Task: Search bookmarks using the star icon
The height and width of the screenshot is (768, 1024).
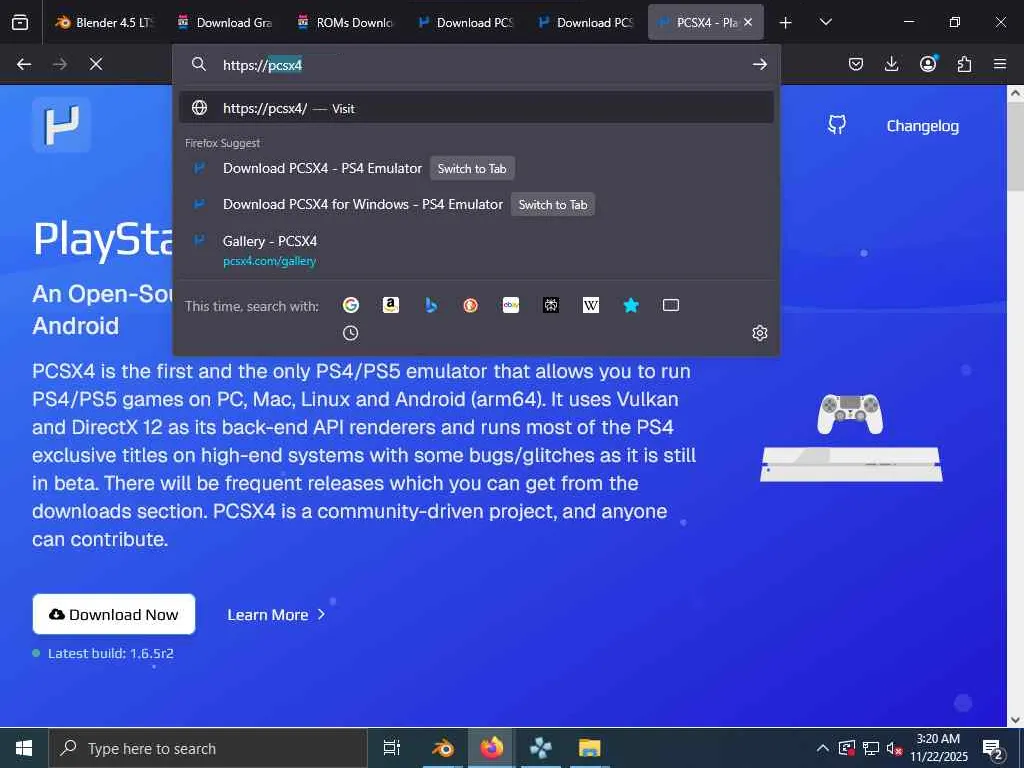Action: tap(631, 305)
